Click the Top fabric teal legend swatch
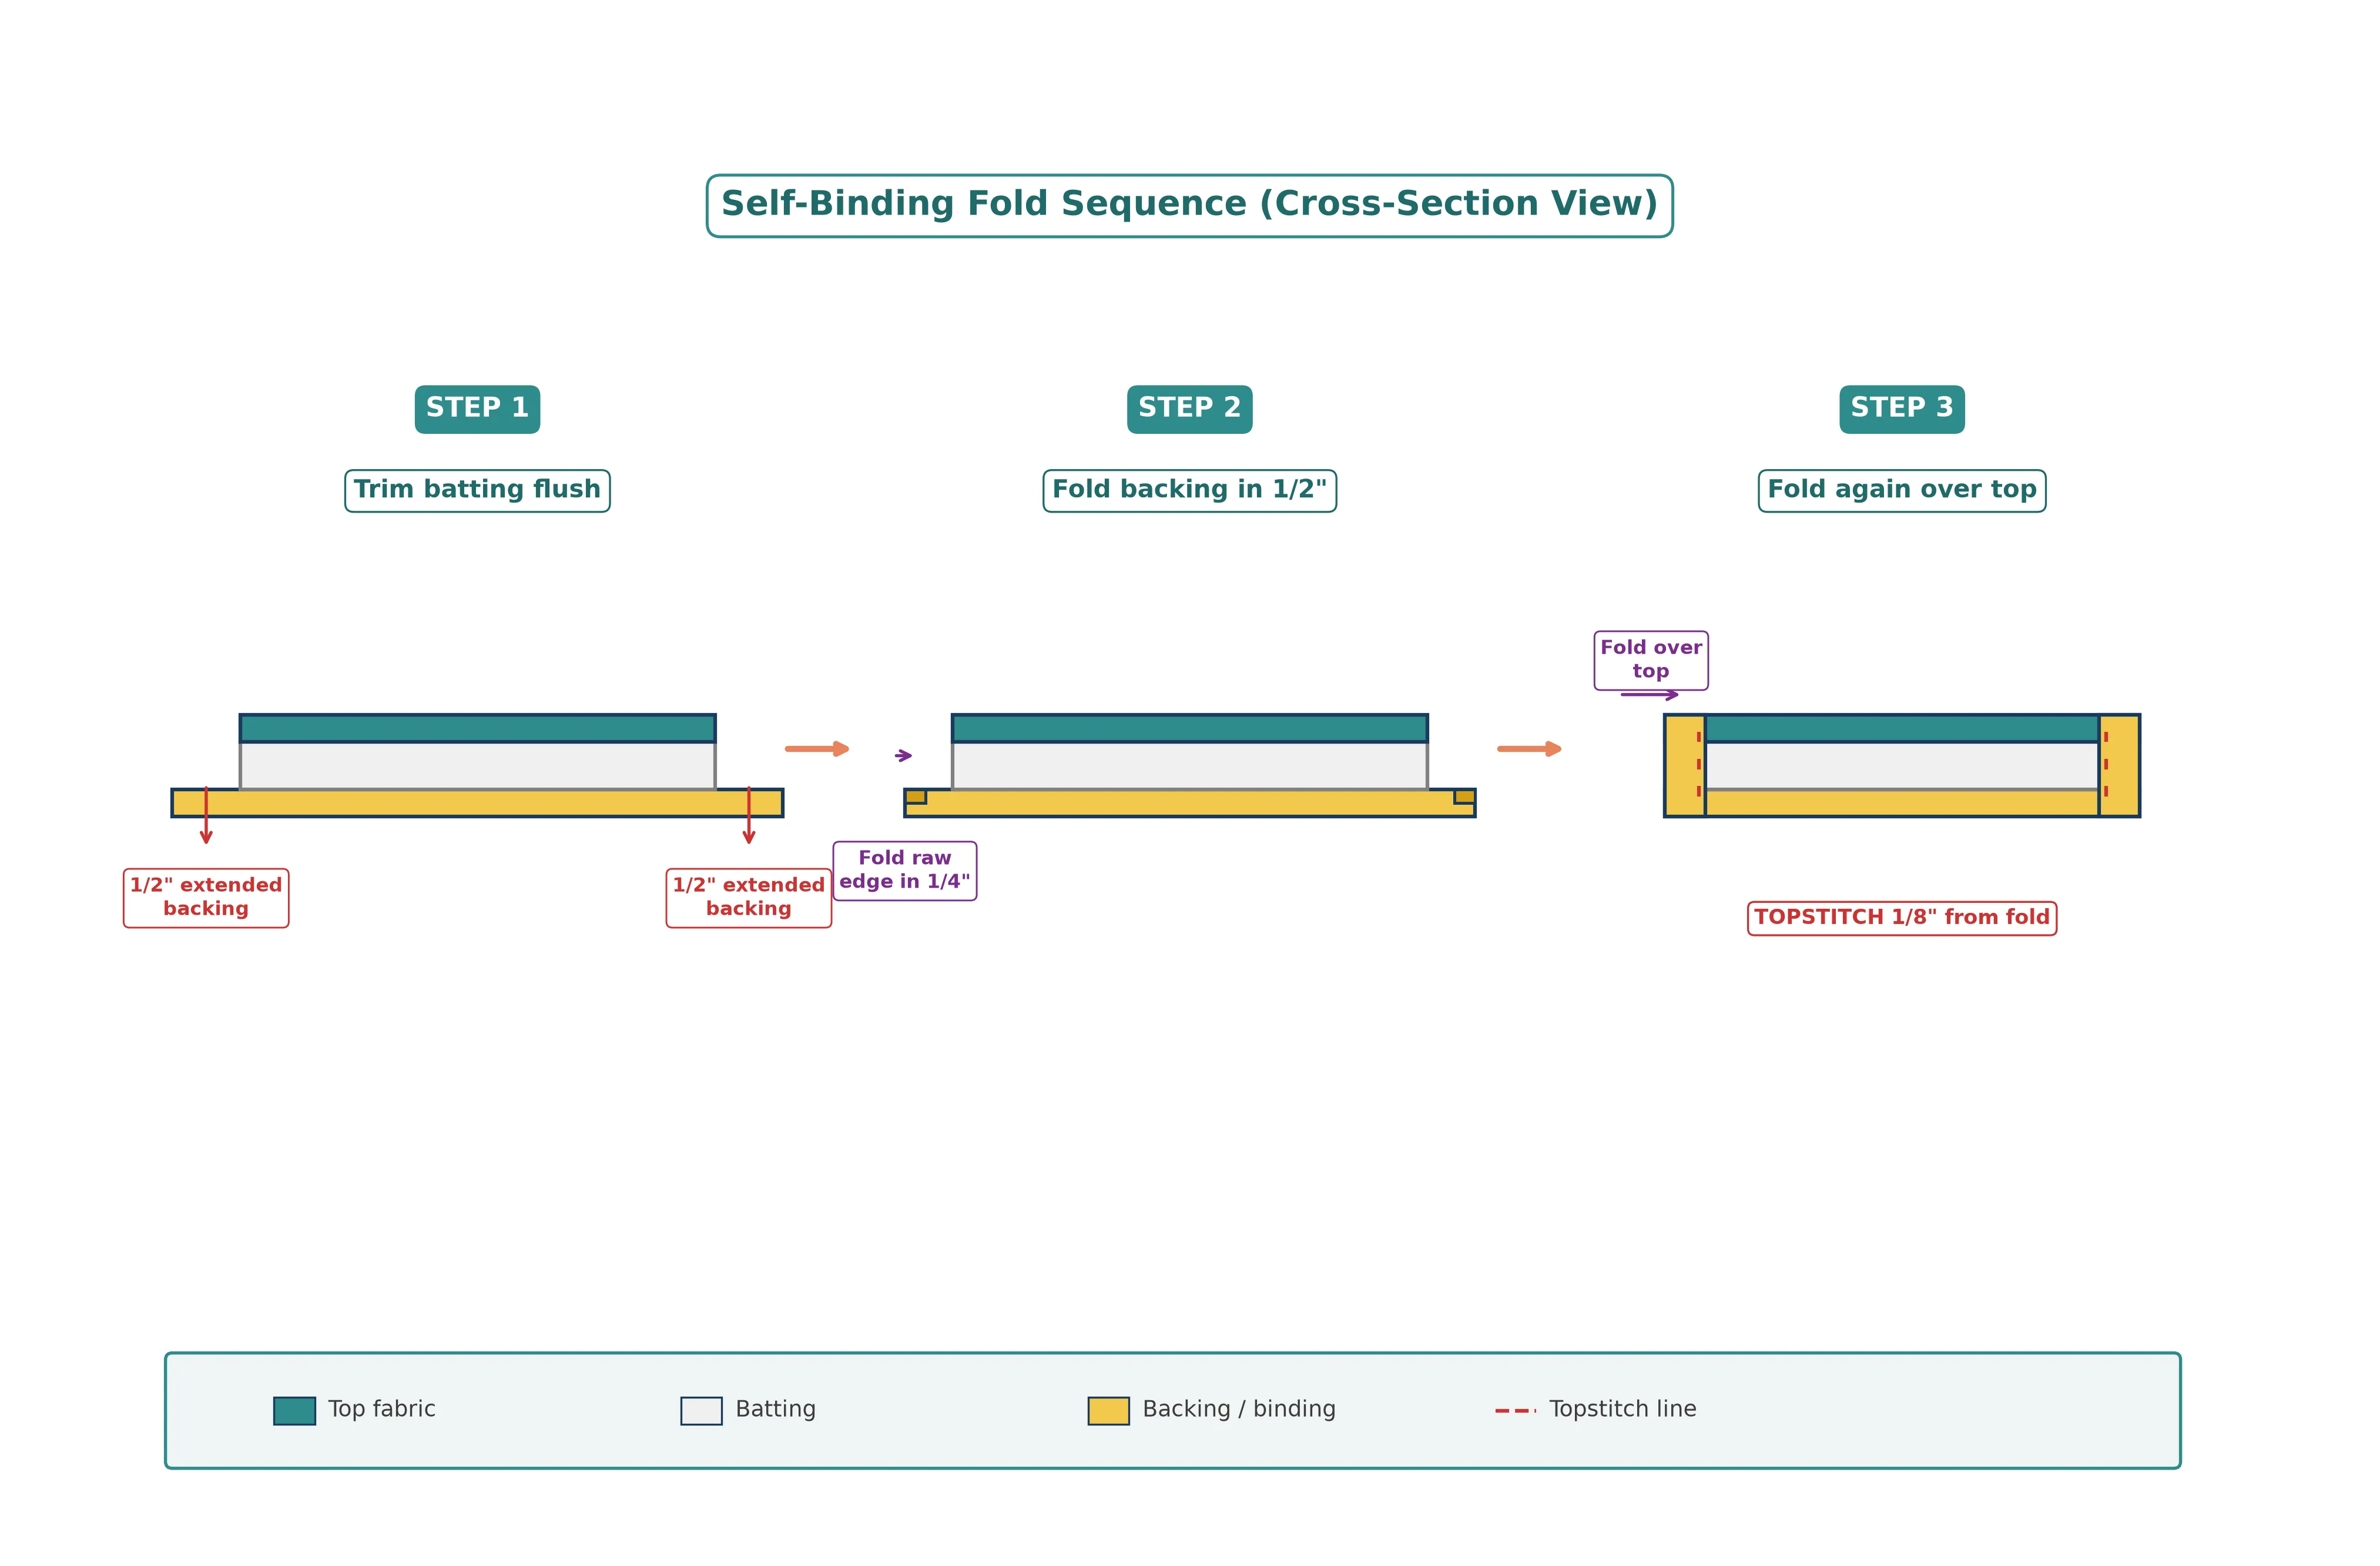Screen dimensions: 2380x1566 (x=294, y=1410)
